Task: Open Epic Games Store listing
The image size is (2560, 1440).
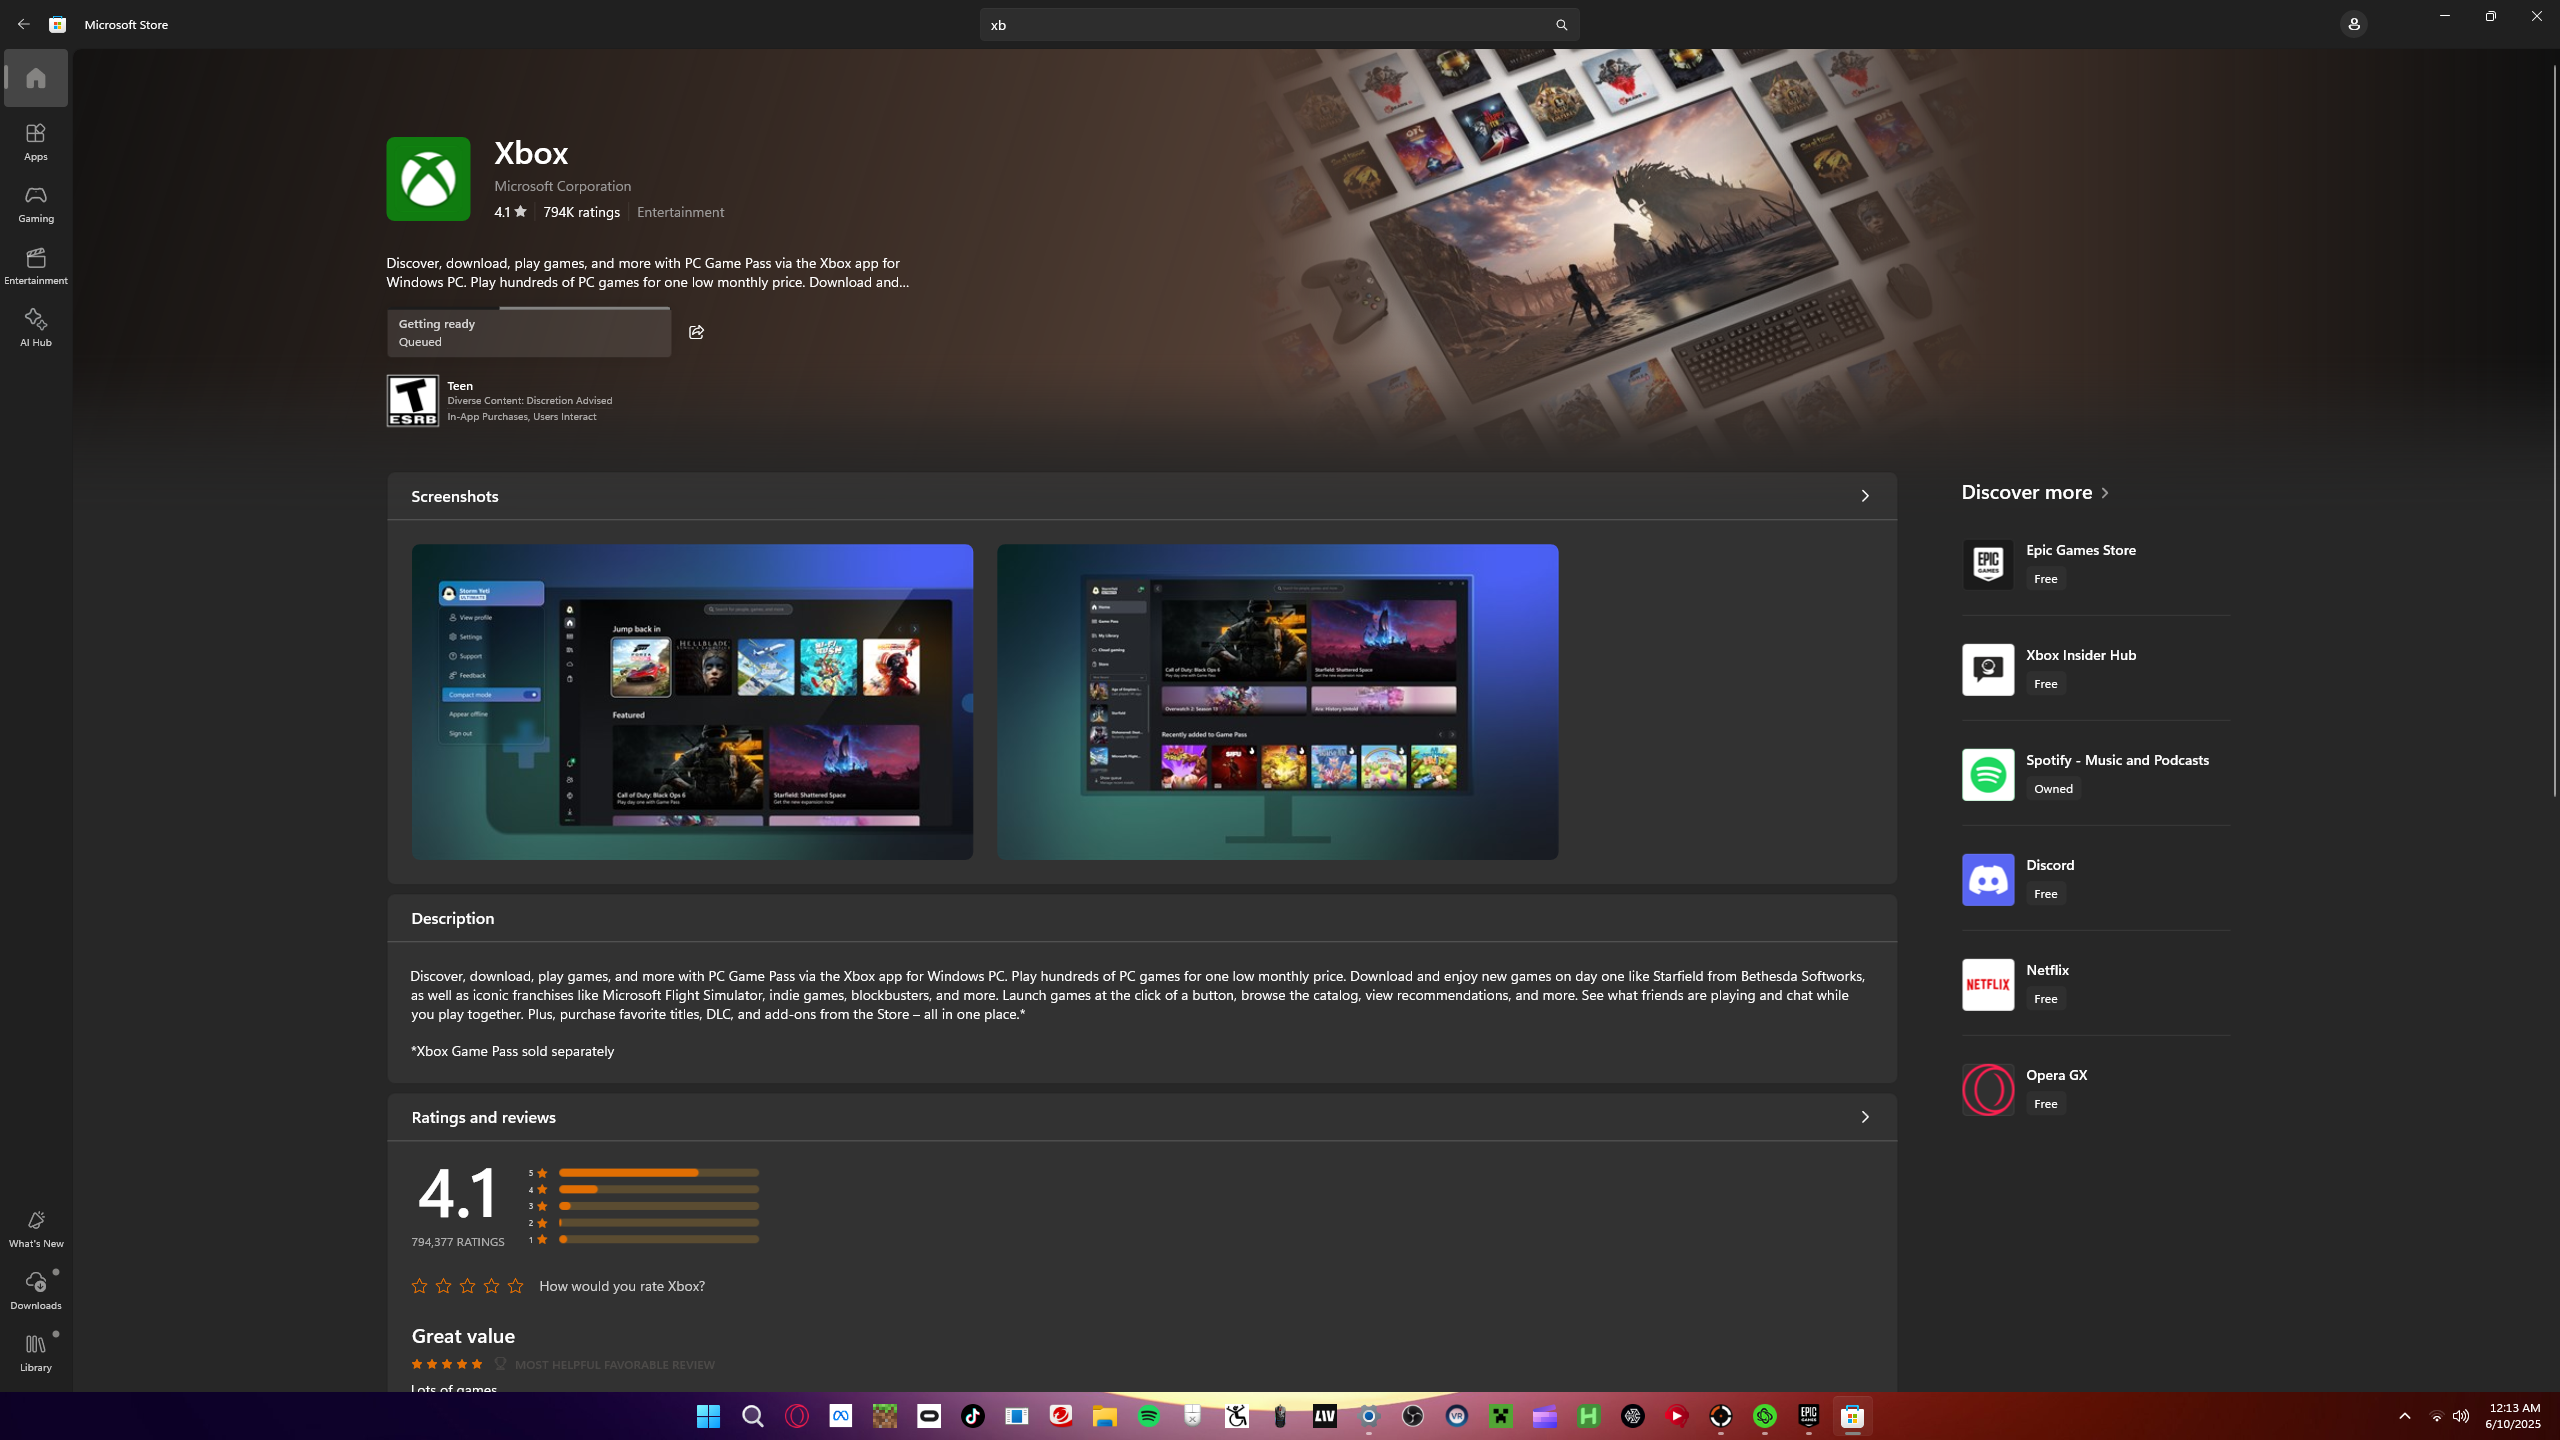Action: click(2080, 551)
